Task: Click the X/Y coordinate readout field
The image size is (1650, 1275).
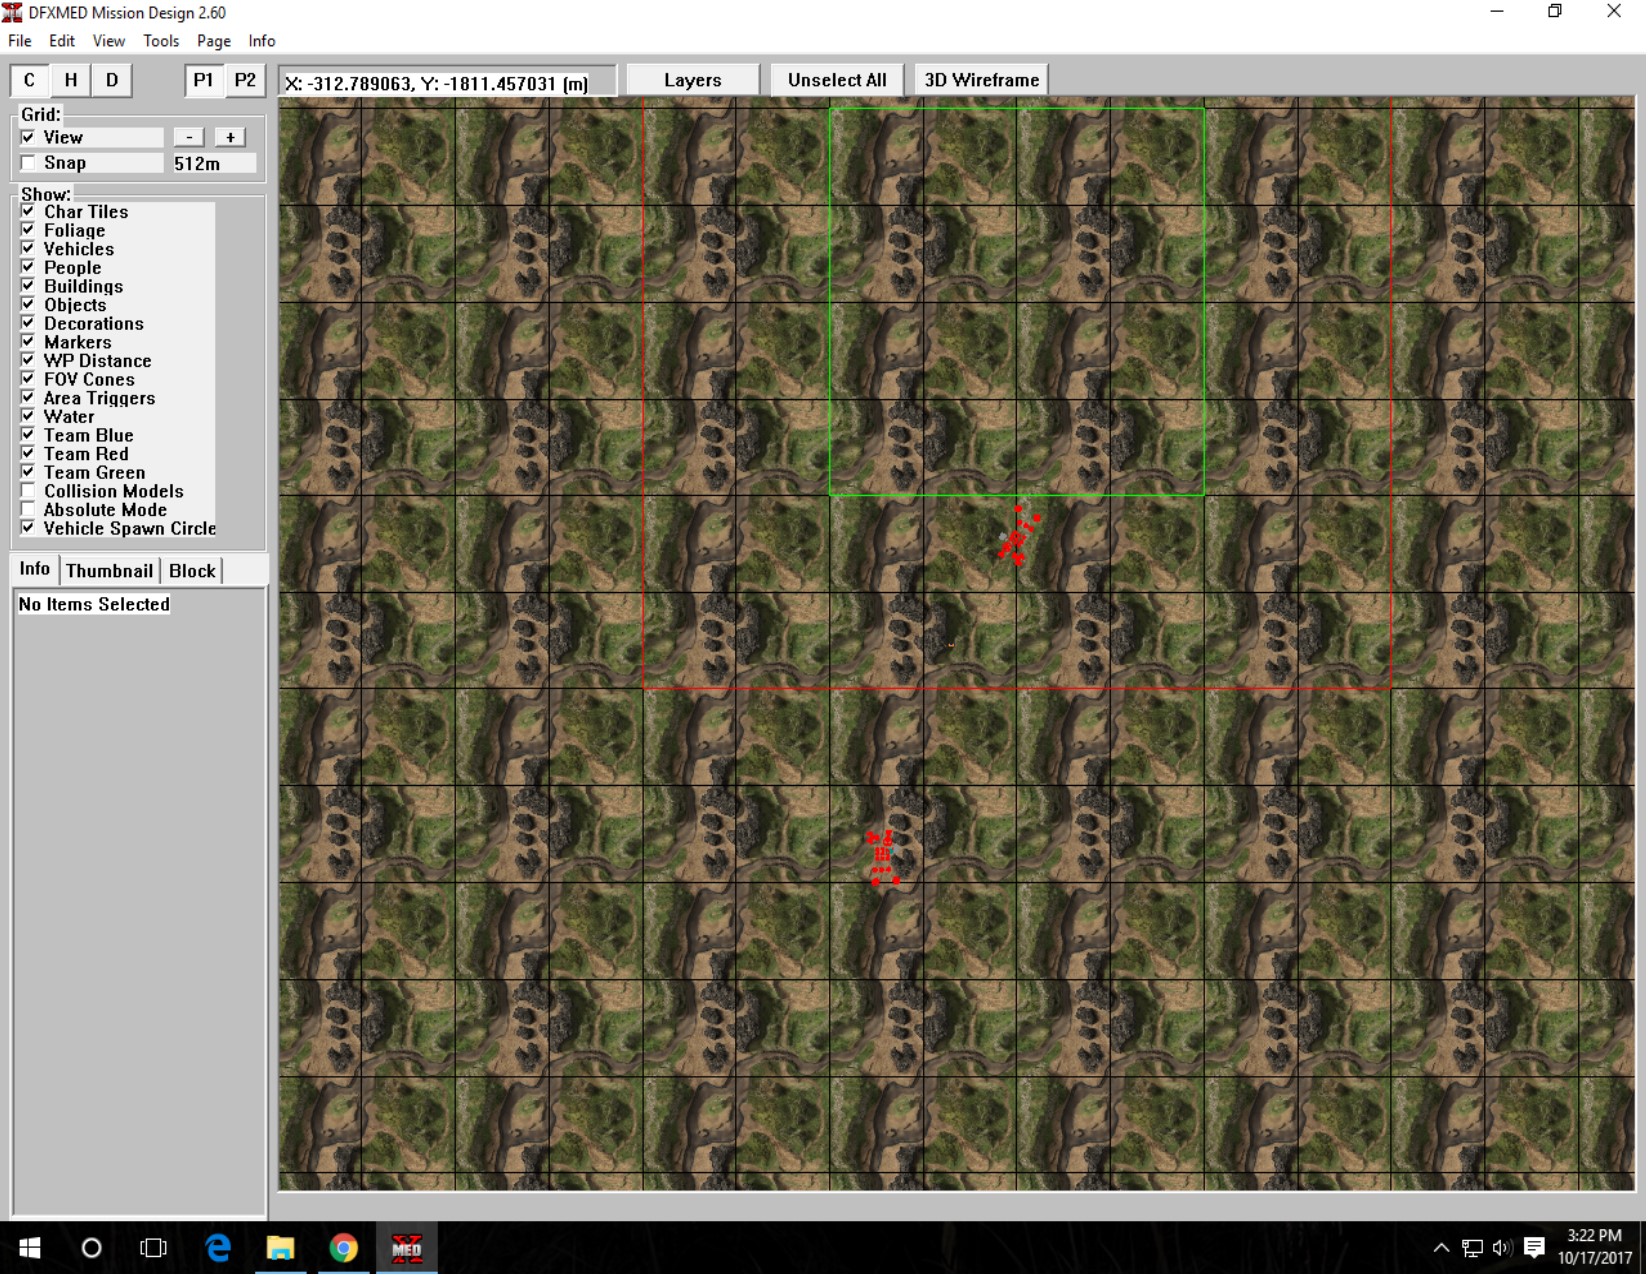Action: point(447,83)
